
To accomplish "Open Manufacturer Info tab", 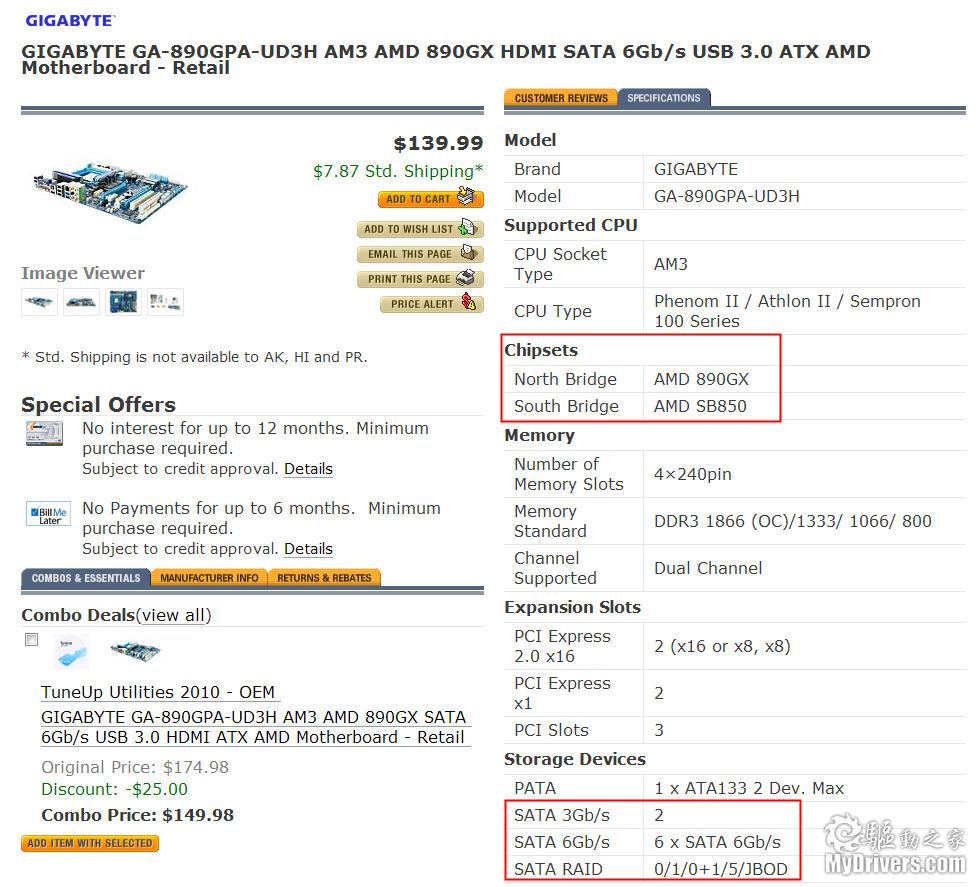I will [209, 578].
